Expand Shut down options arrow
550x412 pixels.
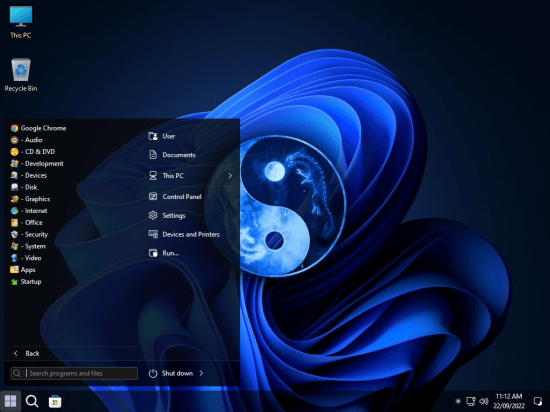click(201, 373)
